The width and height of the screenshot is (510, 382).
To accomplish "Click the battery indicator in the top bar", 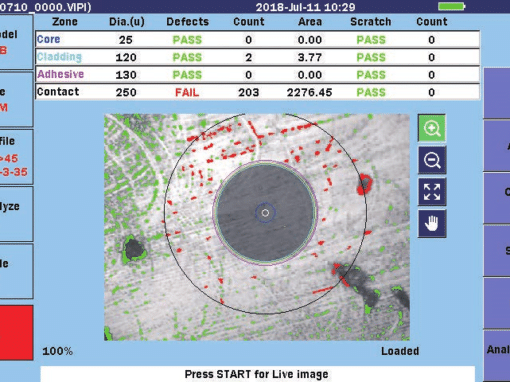I will click(x=452, y=6).
